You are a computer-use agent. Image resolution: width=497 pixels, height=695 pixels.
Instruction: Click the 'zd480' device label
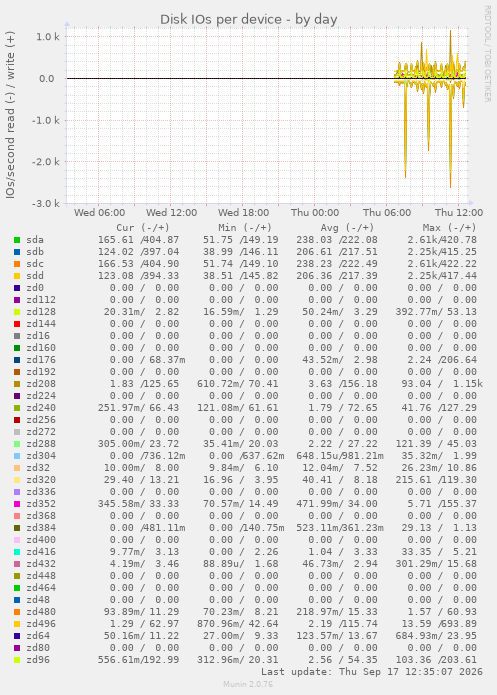point(41,611)
